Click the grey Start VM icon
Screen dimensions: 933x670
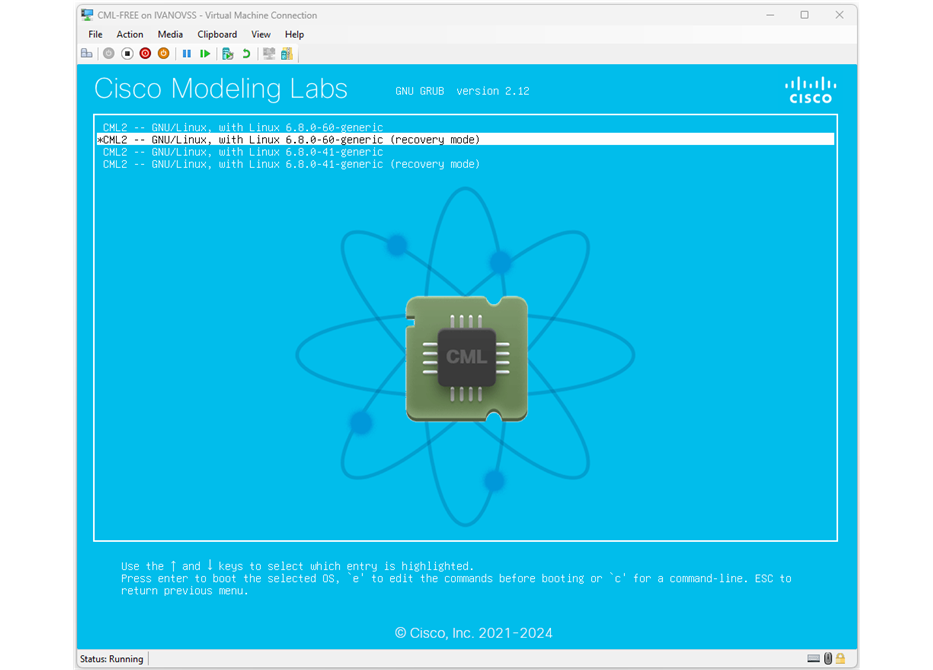coord(108,54)
